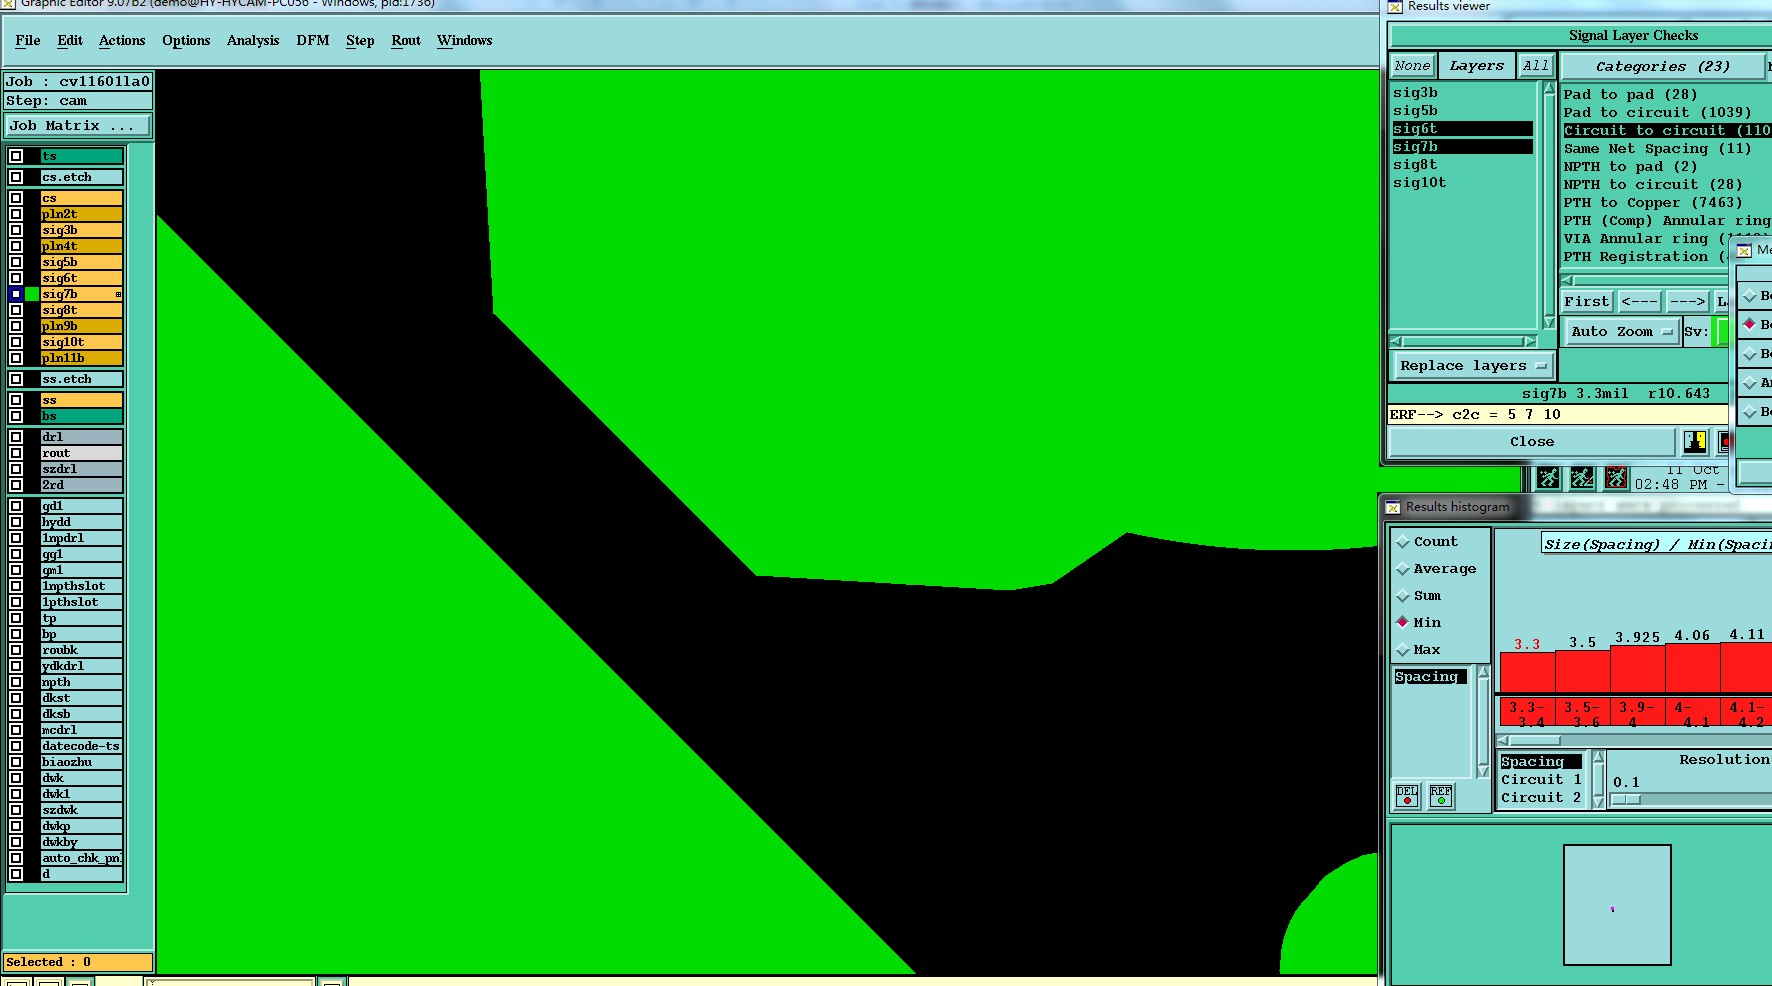
Task: Click the previous result arrow button
Action: pyautogui.click(x=1640, y=301)
